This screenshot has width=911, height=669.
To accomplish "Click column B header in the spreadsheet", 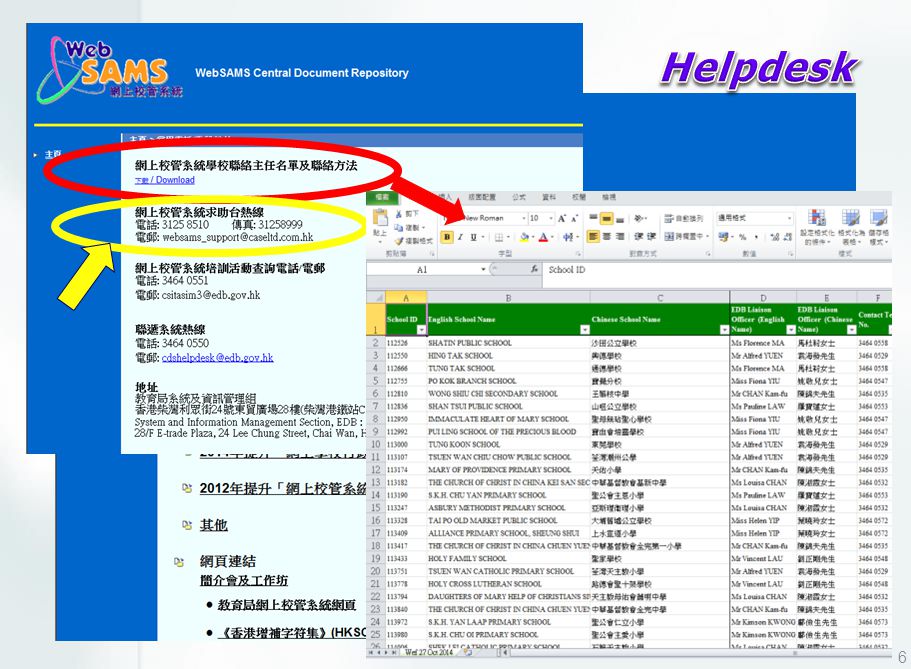I will click(508, 298).
